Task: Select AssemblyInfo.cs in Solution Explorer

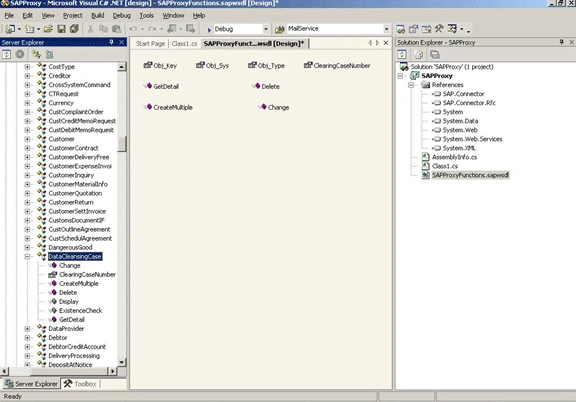Action: [454, 157]
